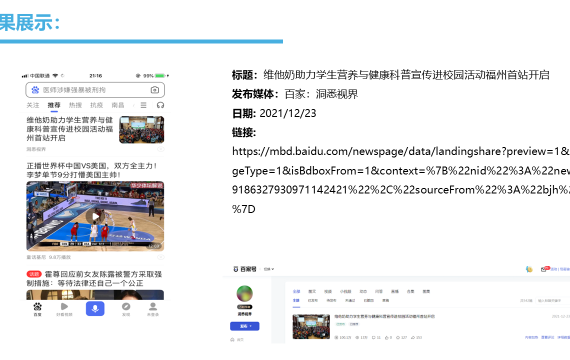
Task: Tap the blue microphone voice button
Action: coord(95,309)
